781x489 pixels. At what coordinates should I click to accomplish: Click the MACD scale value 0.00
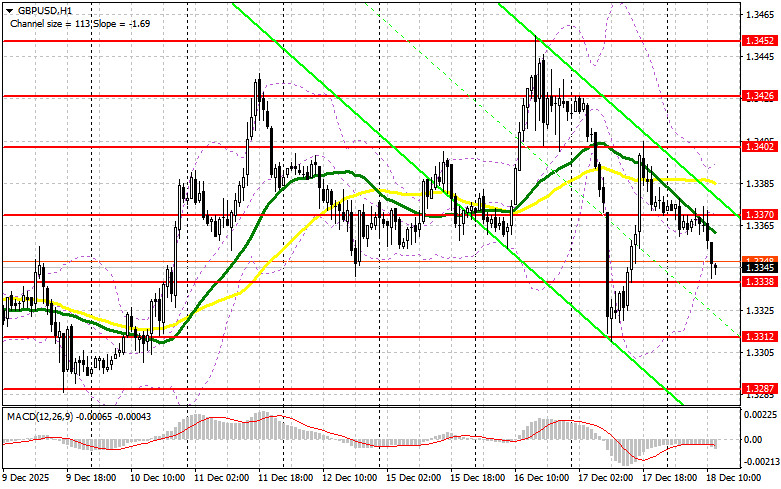pyautogui.click(x=753, y=440)
